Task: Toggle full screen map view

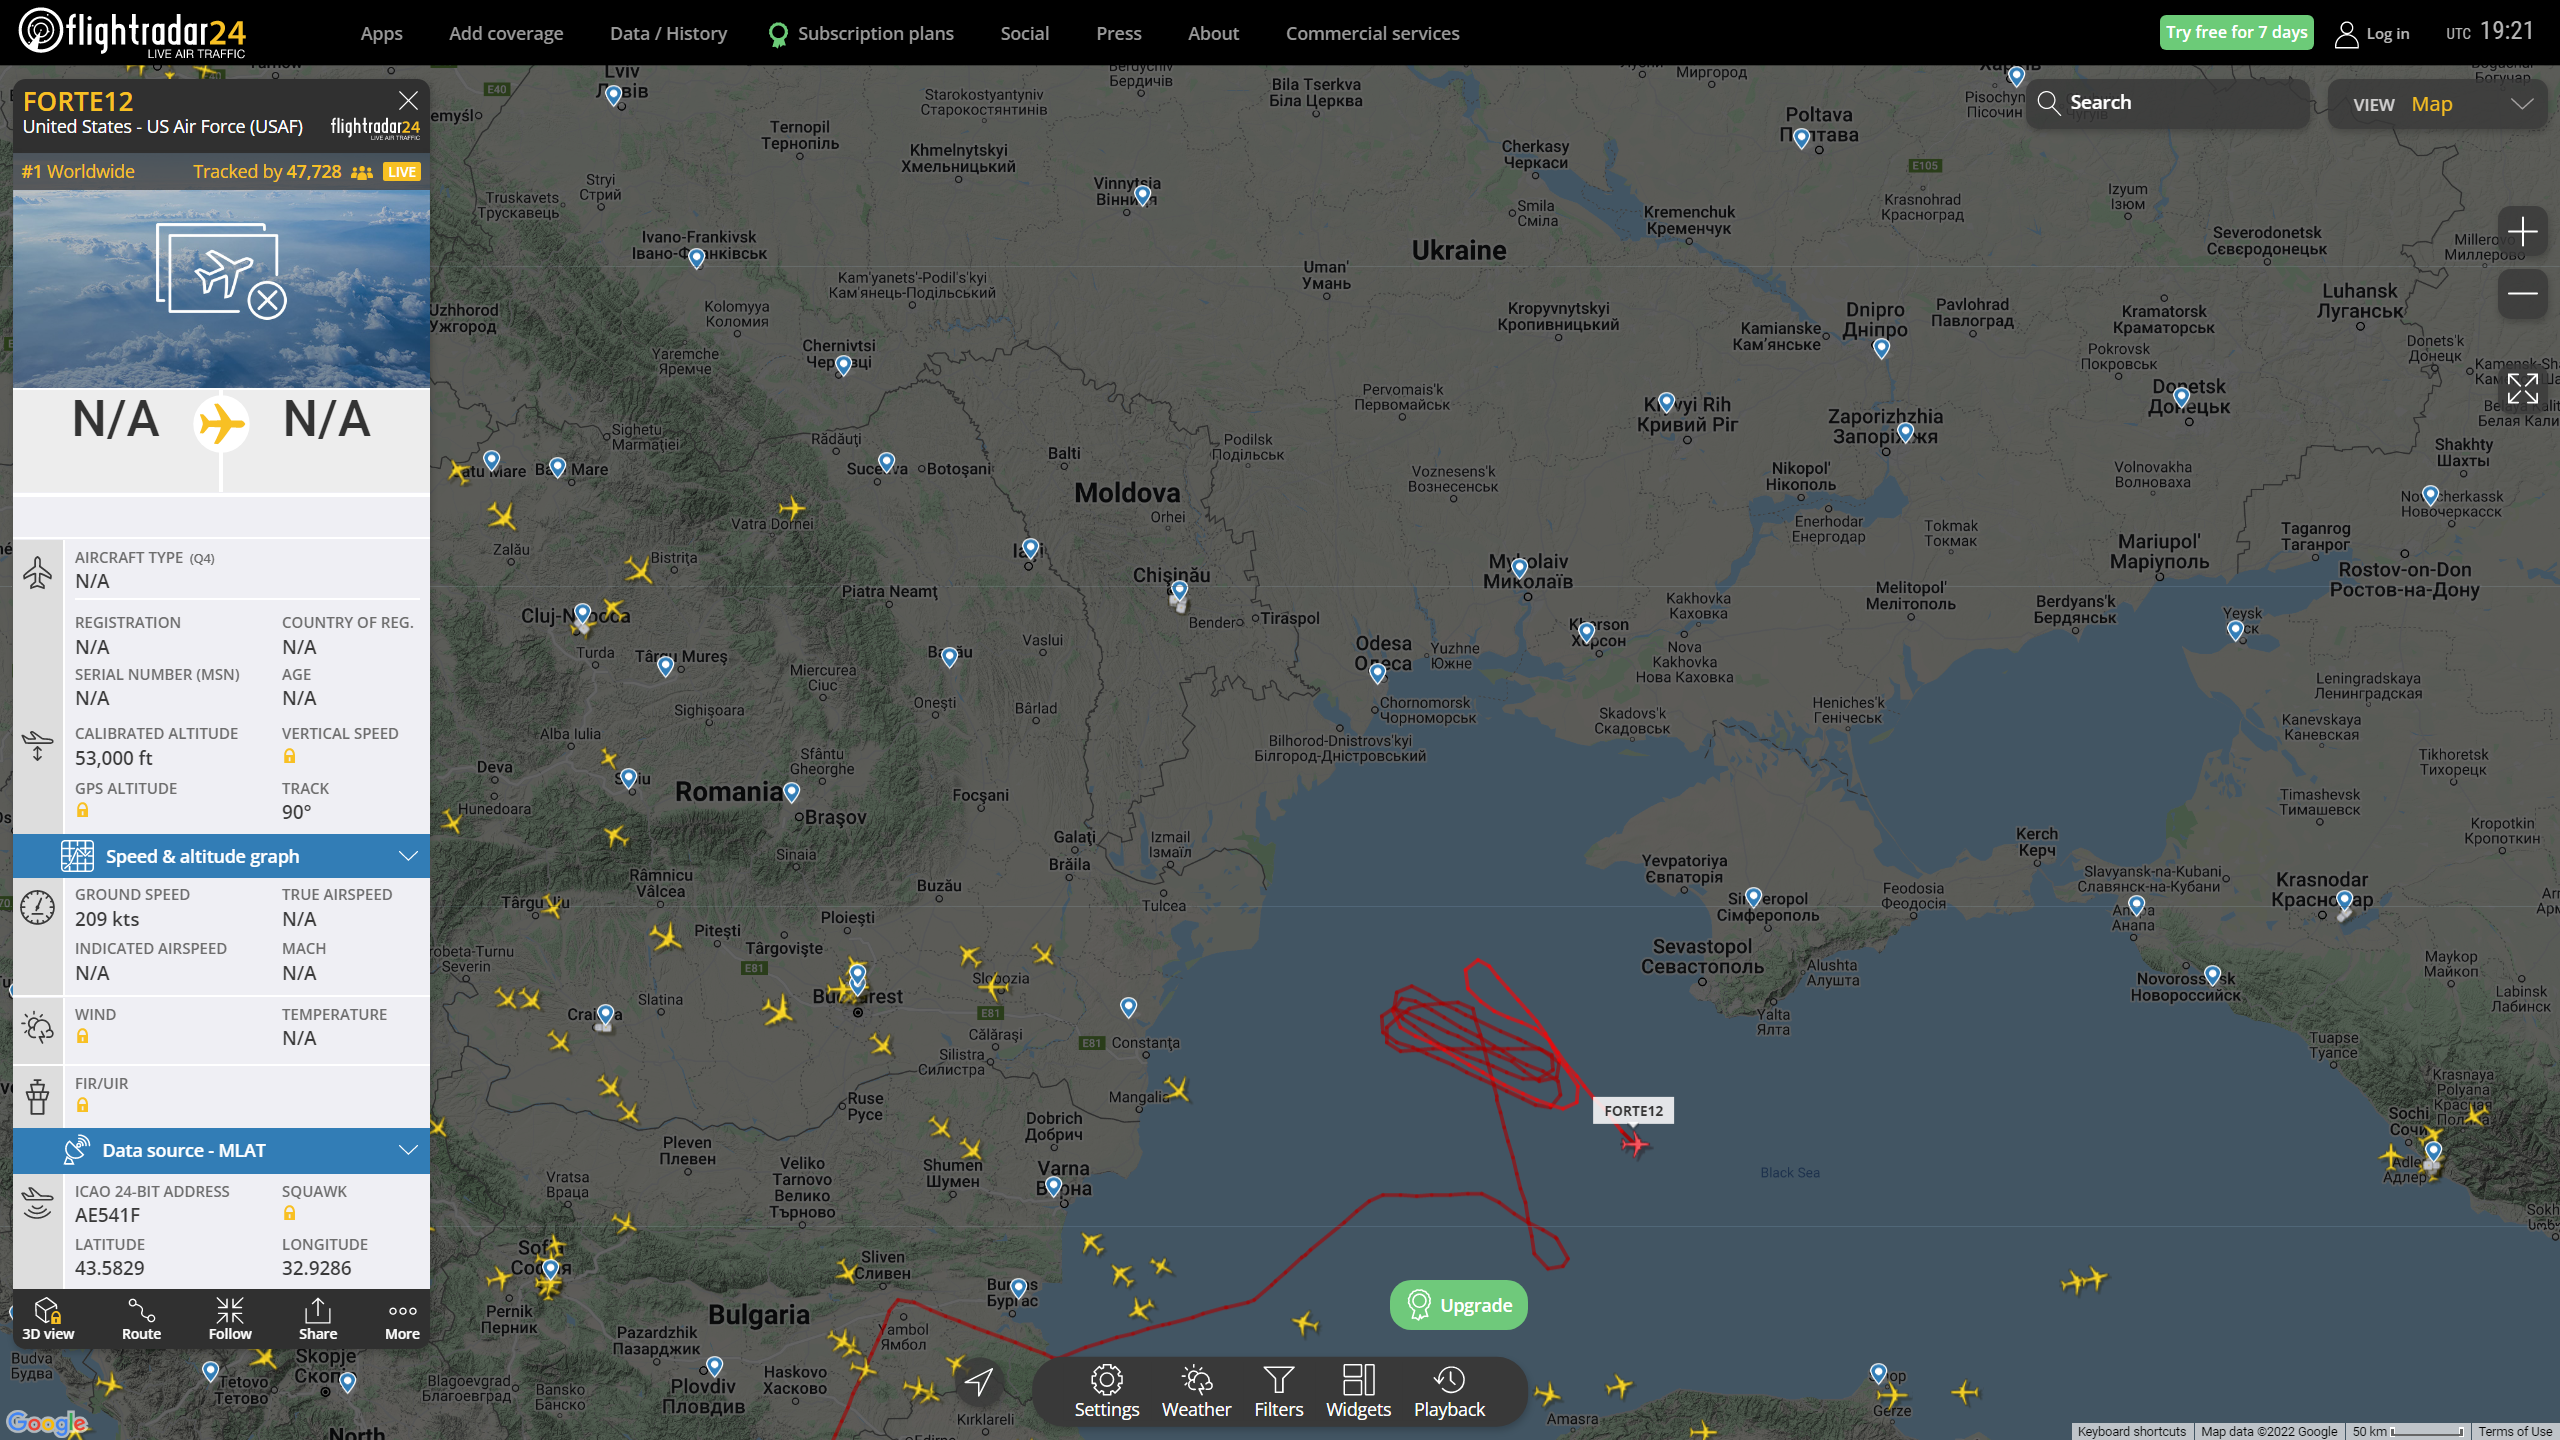Action: point(2522,388)
